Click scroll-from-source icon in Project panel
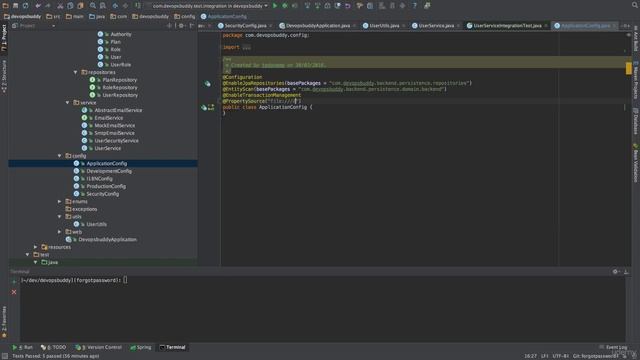This screenshot has height=360, width=640. (169, 26)
